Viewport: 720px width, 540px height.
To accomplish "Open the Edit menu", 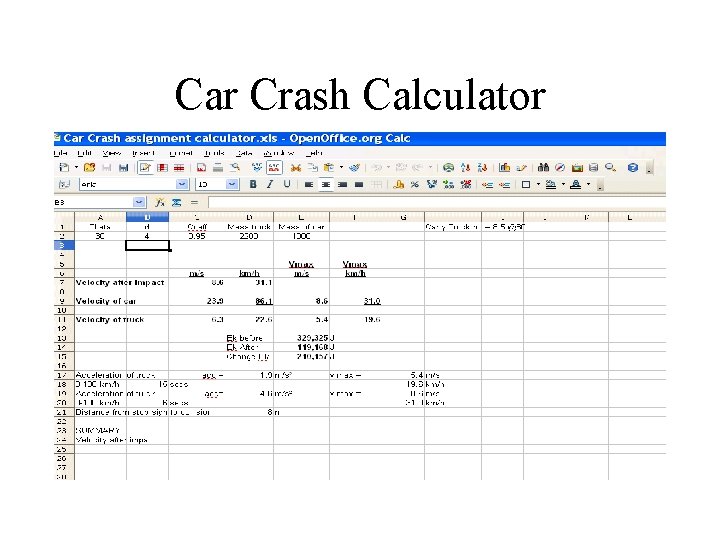I will tap(84, 153).
